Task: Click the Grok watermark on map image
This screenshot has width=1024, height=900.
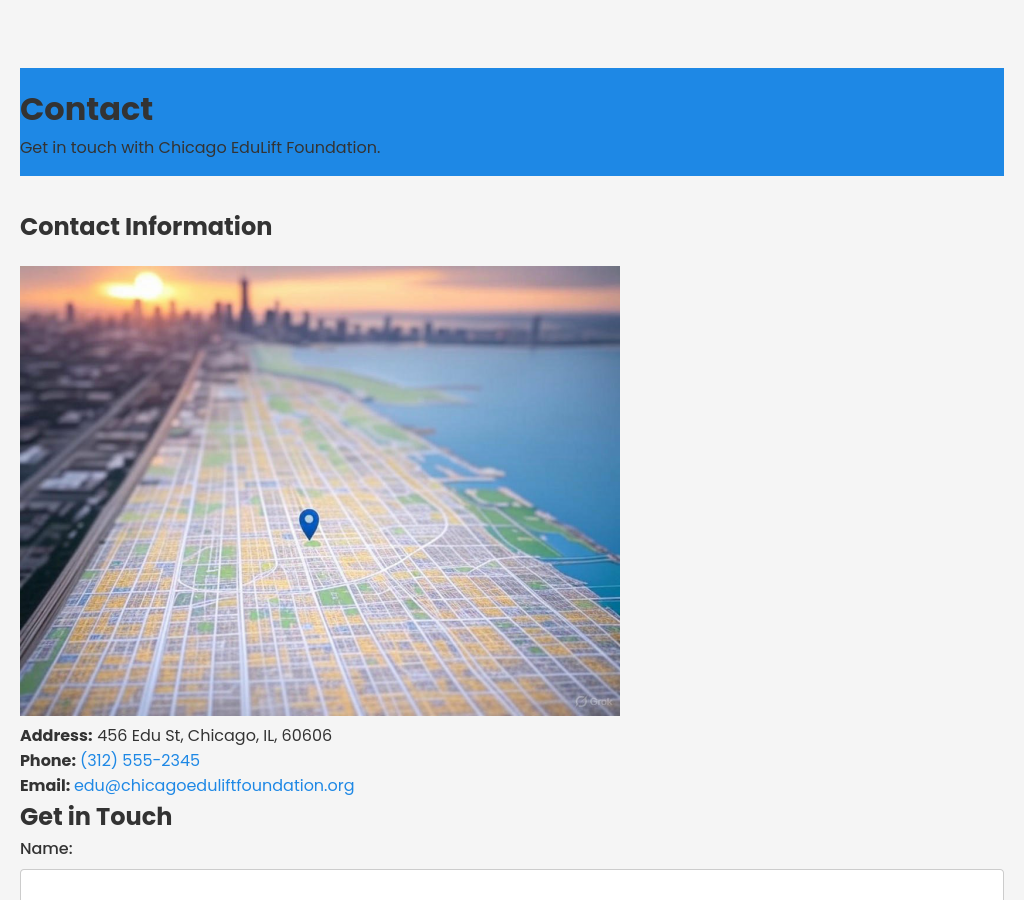Action: pyautogui.click(x=594, y=701)
